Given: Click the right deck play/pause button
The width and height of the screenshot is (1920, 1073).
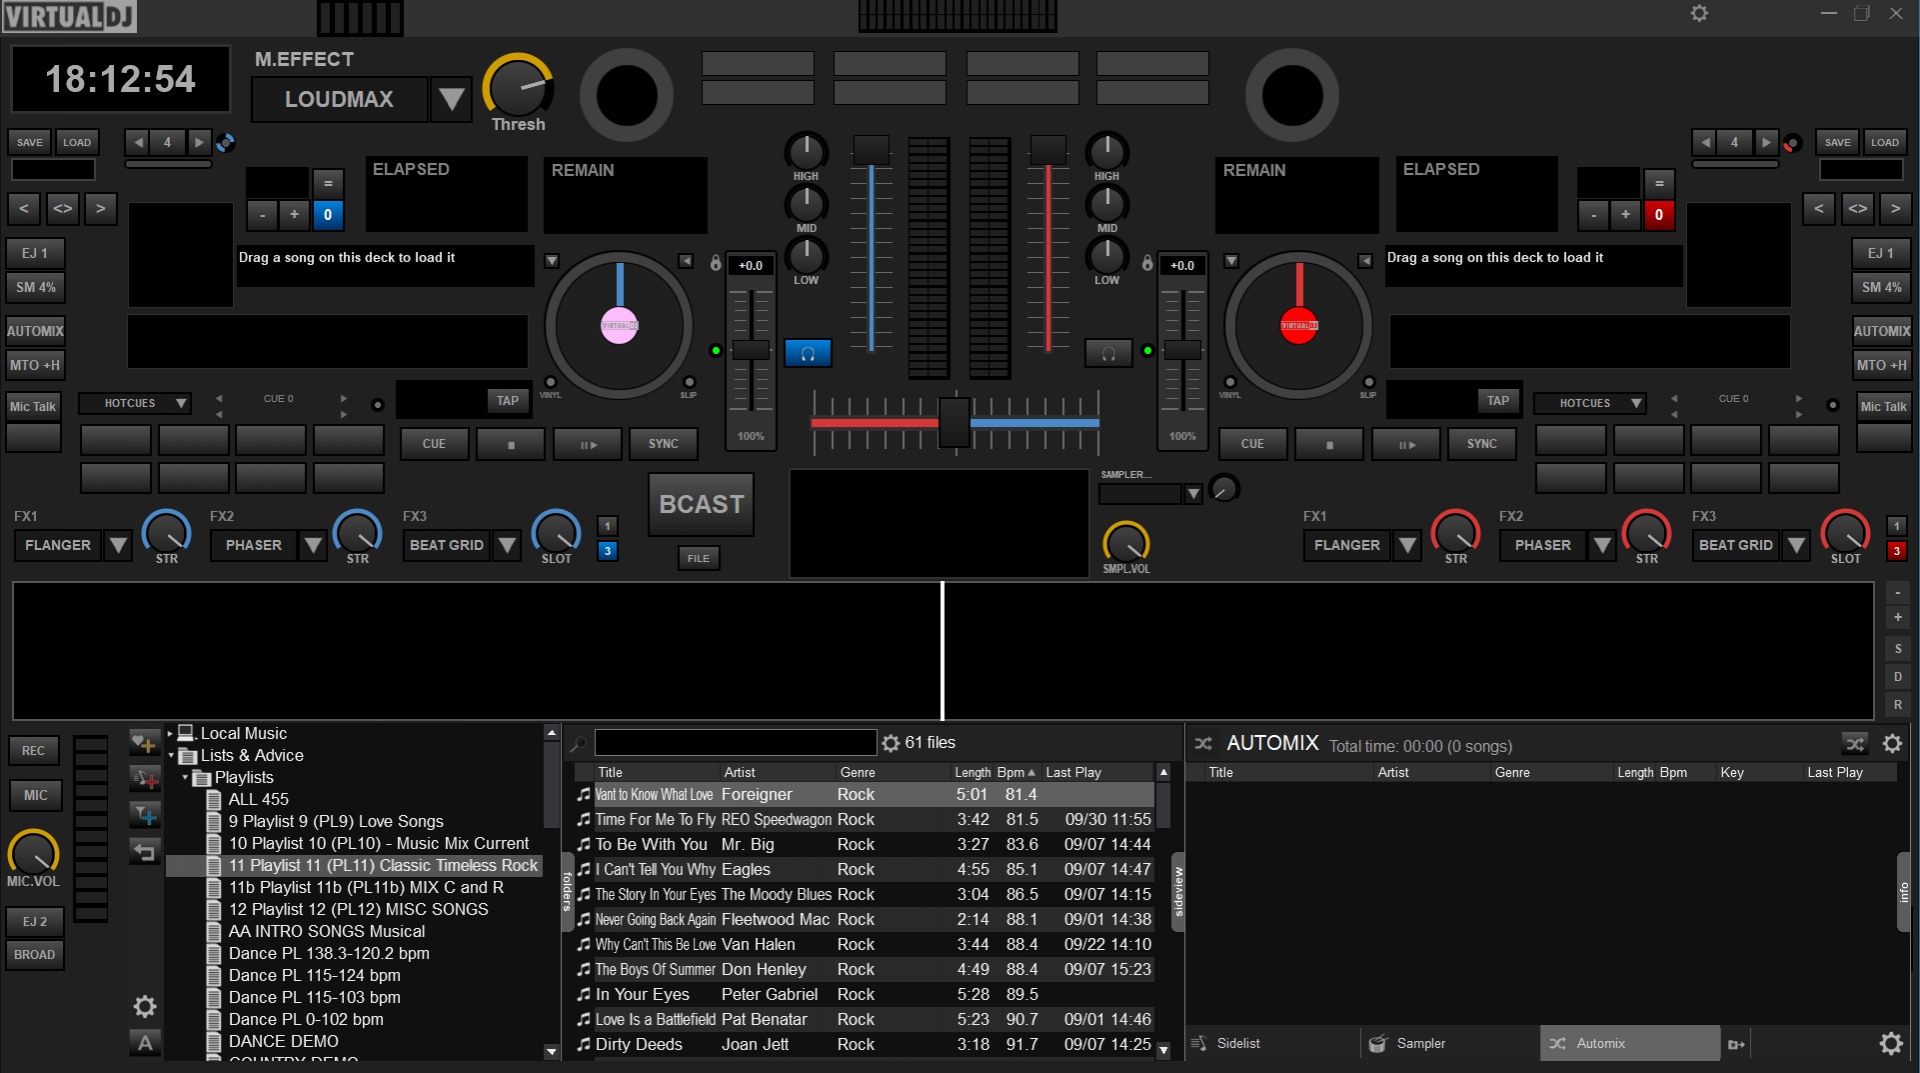Looking at the screenshot, I should (x=1406, y=444).
